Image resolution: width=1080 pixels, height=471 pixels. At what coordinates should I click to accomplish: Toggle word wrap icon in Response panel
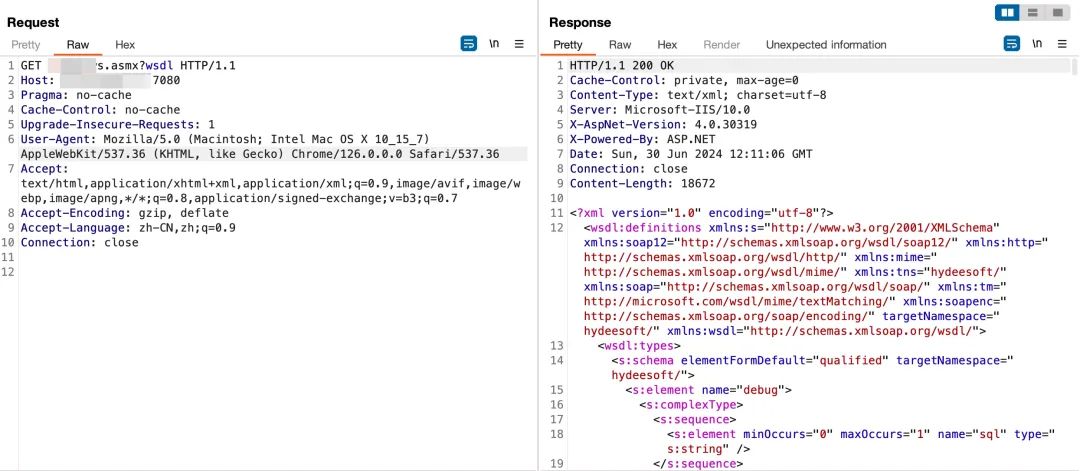1011,44
